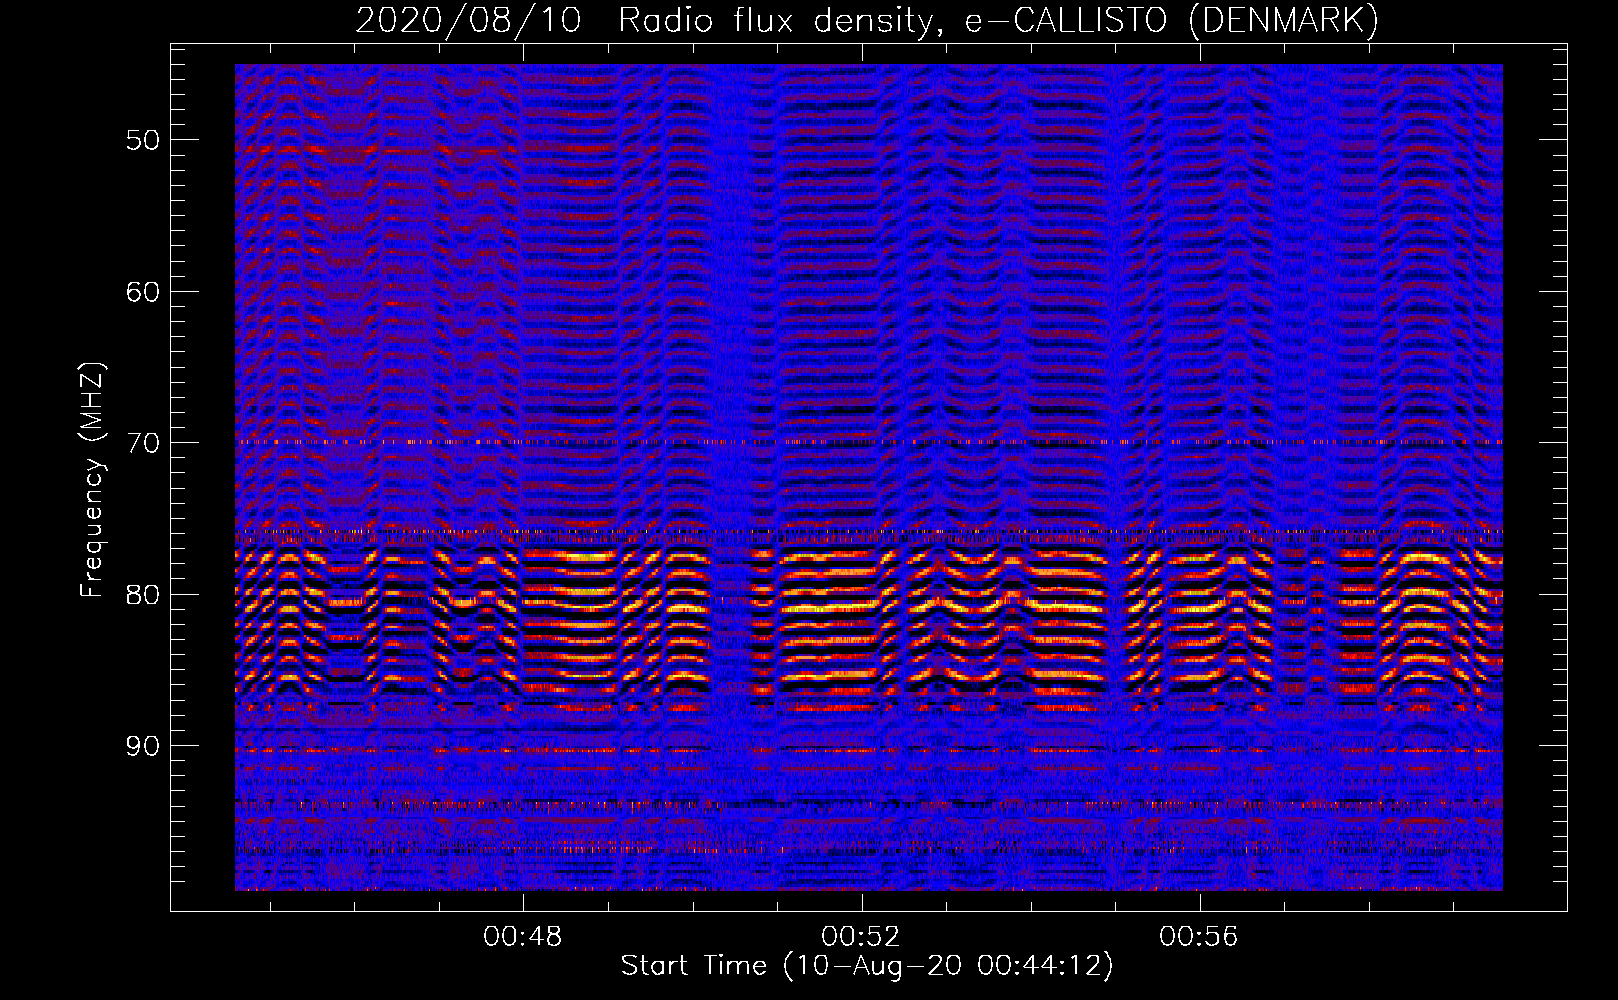Click the 00:56 time tick label
Viewport: 1618px width, 1000px height.
[1198, 937]
